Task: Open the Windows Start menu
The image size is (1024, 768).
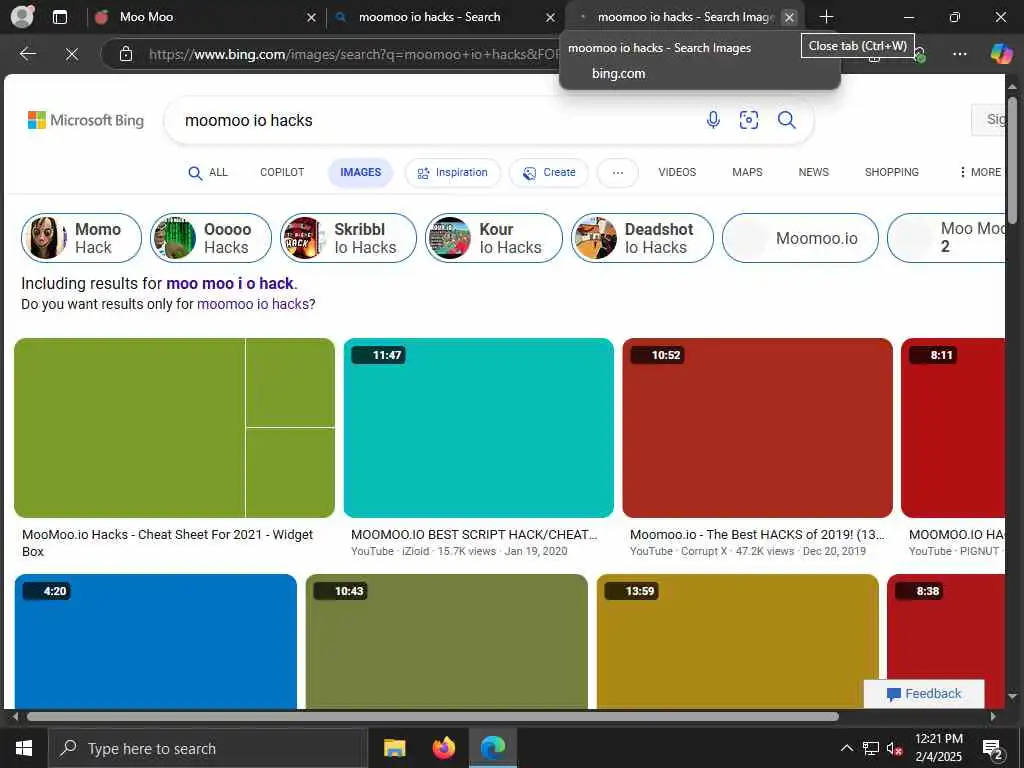Action: click(x=24, y=748)
